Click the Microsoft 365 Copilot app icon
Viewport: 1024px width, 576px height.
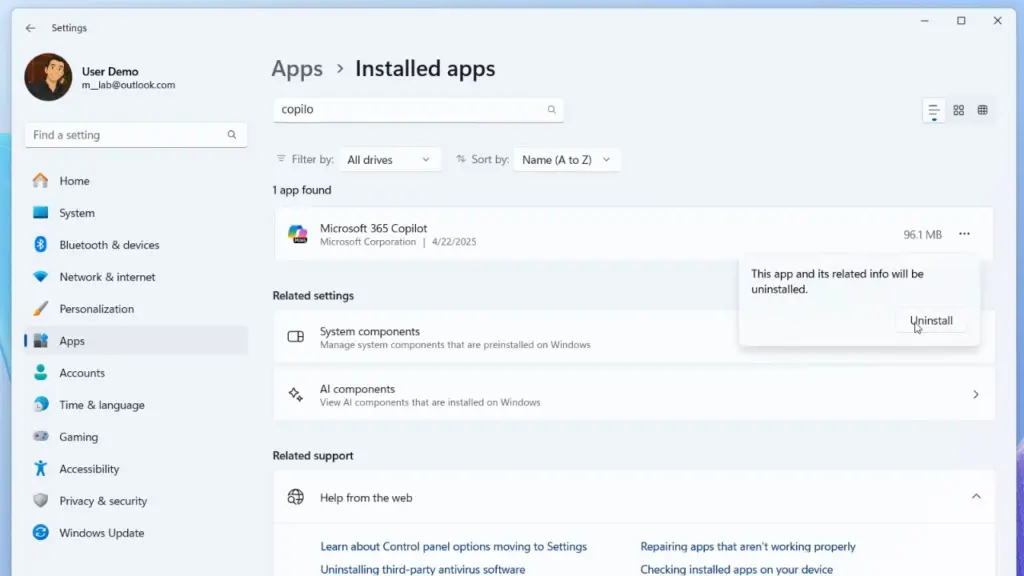[297, 234]
